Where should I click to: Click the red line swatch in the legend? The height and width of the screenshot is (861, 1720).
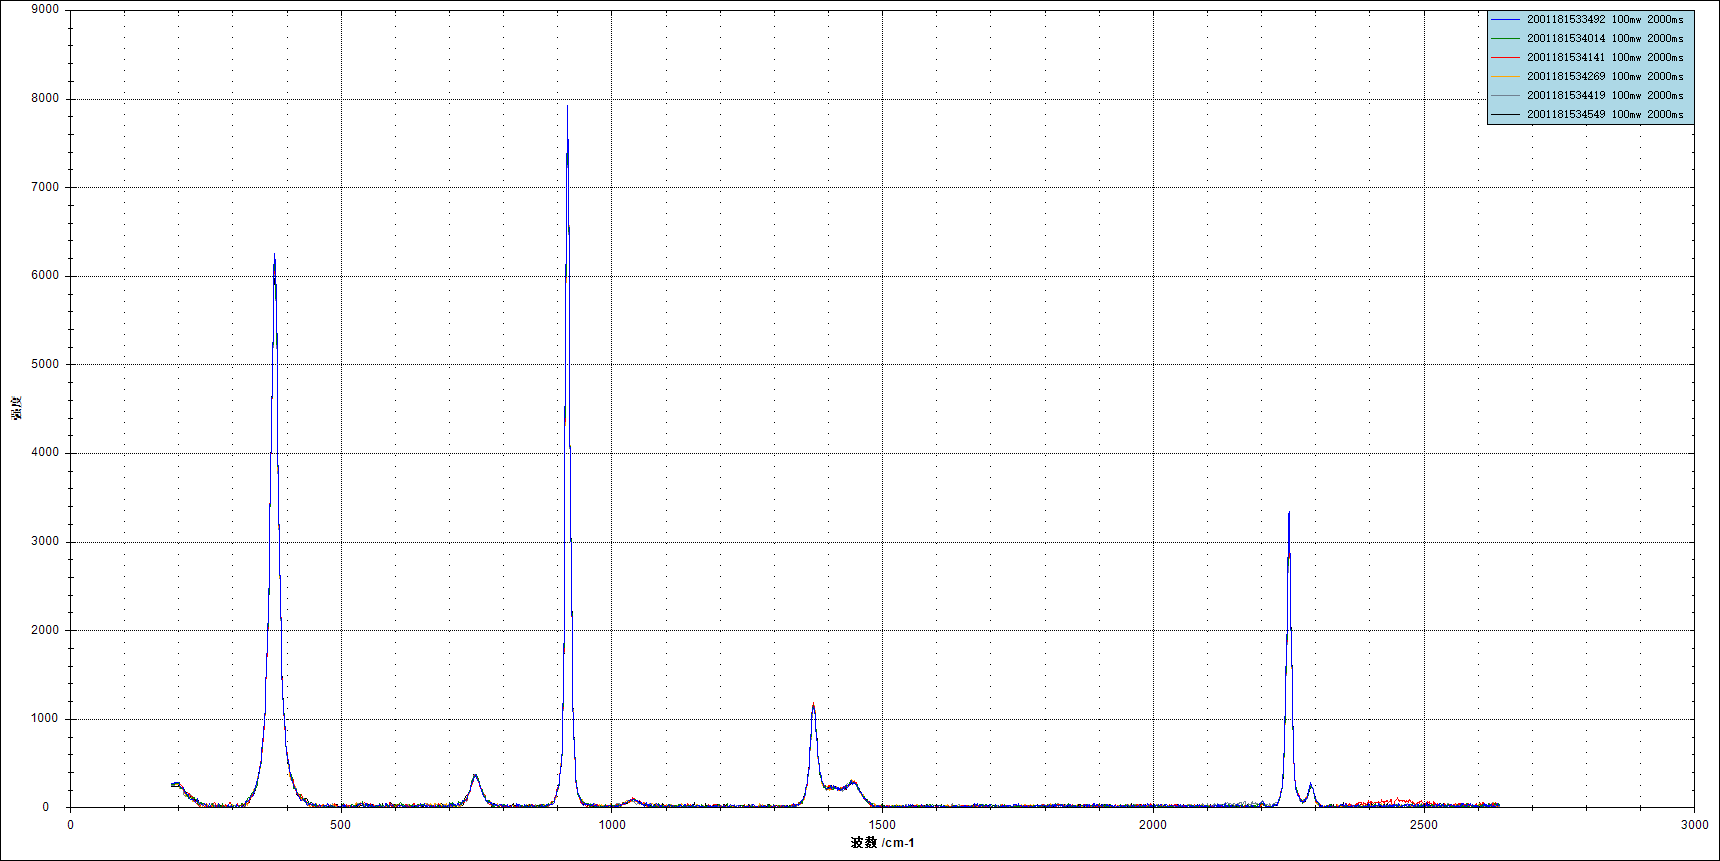1505,57
